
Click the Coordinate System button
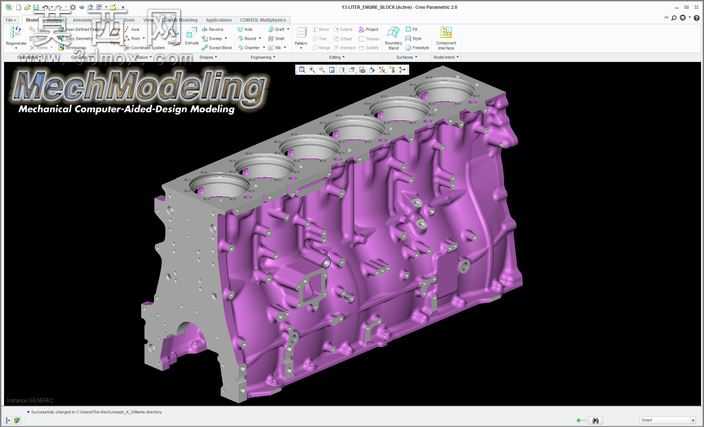145,47
